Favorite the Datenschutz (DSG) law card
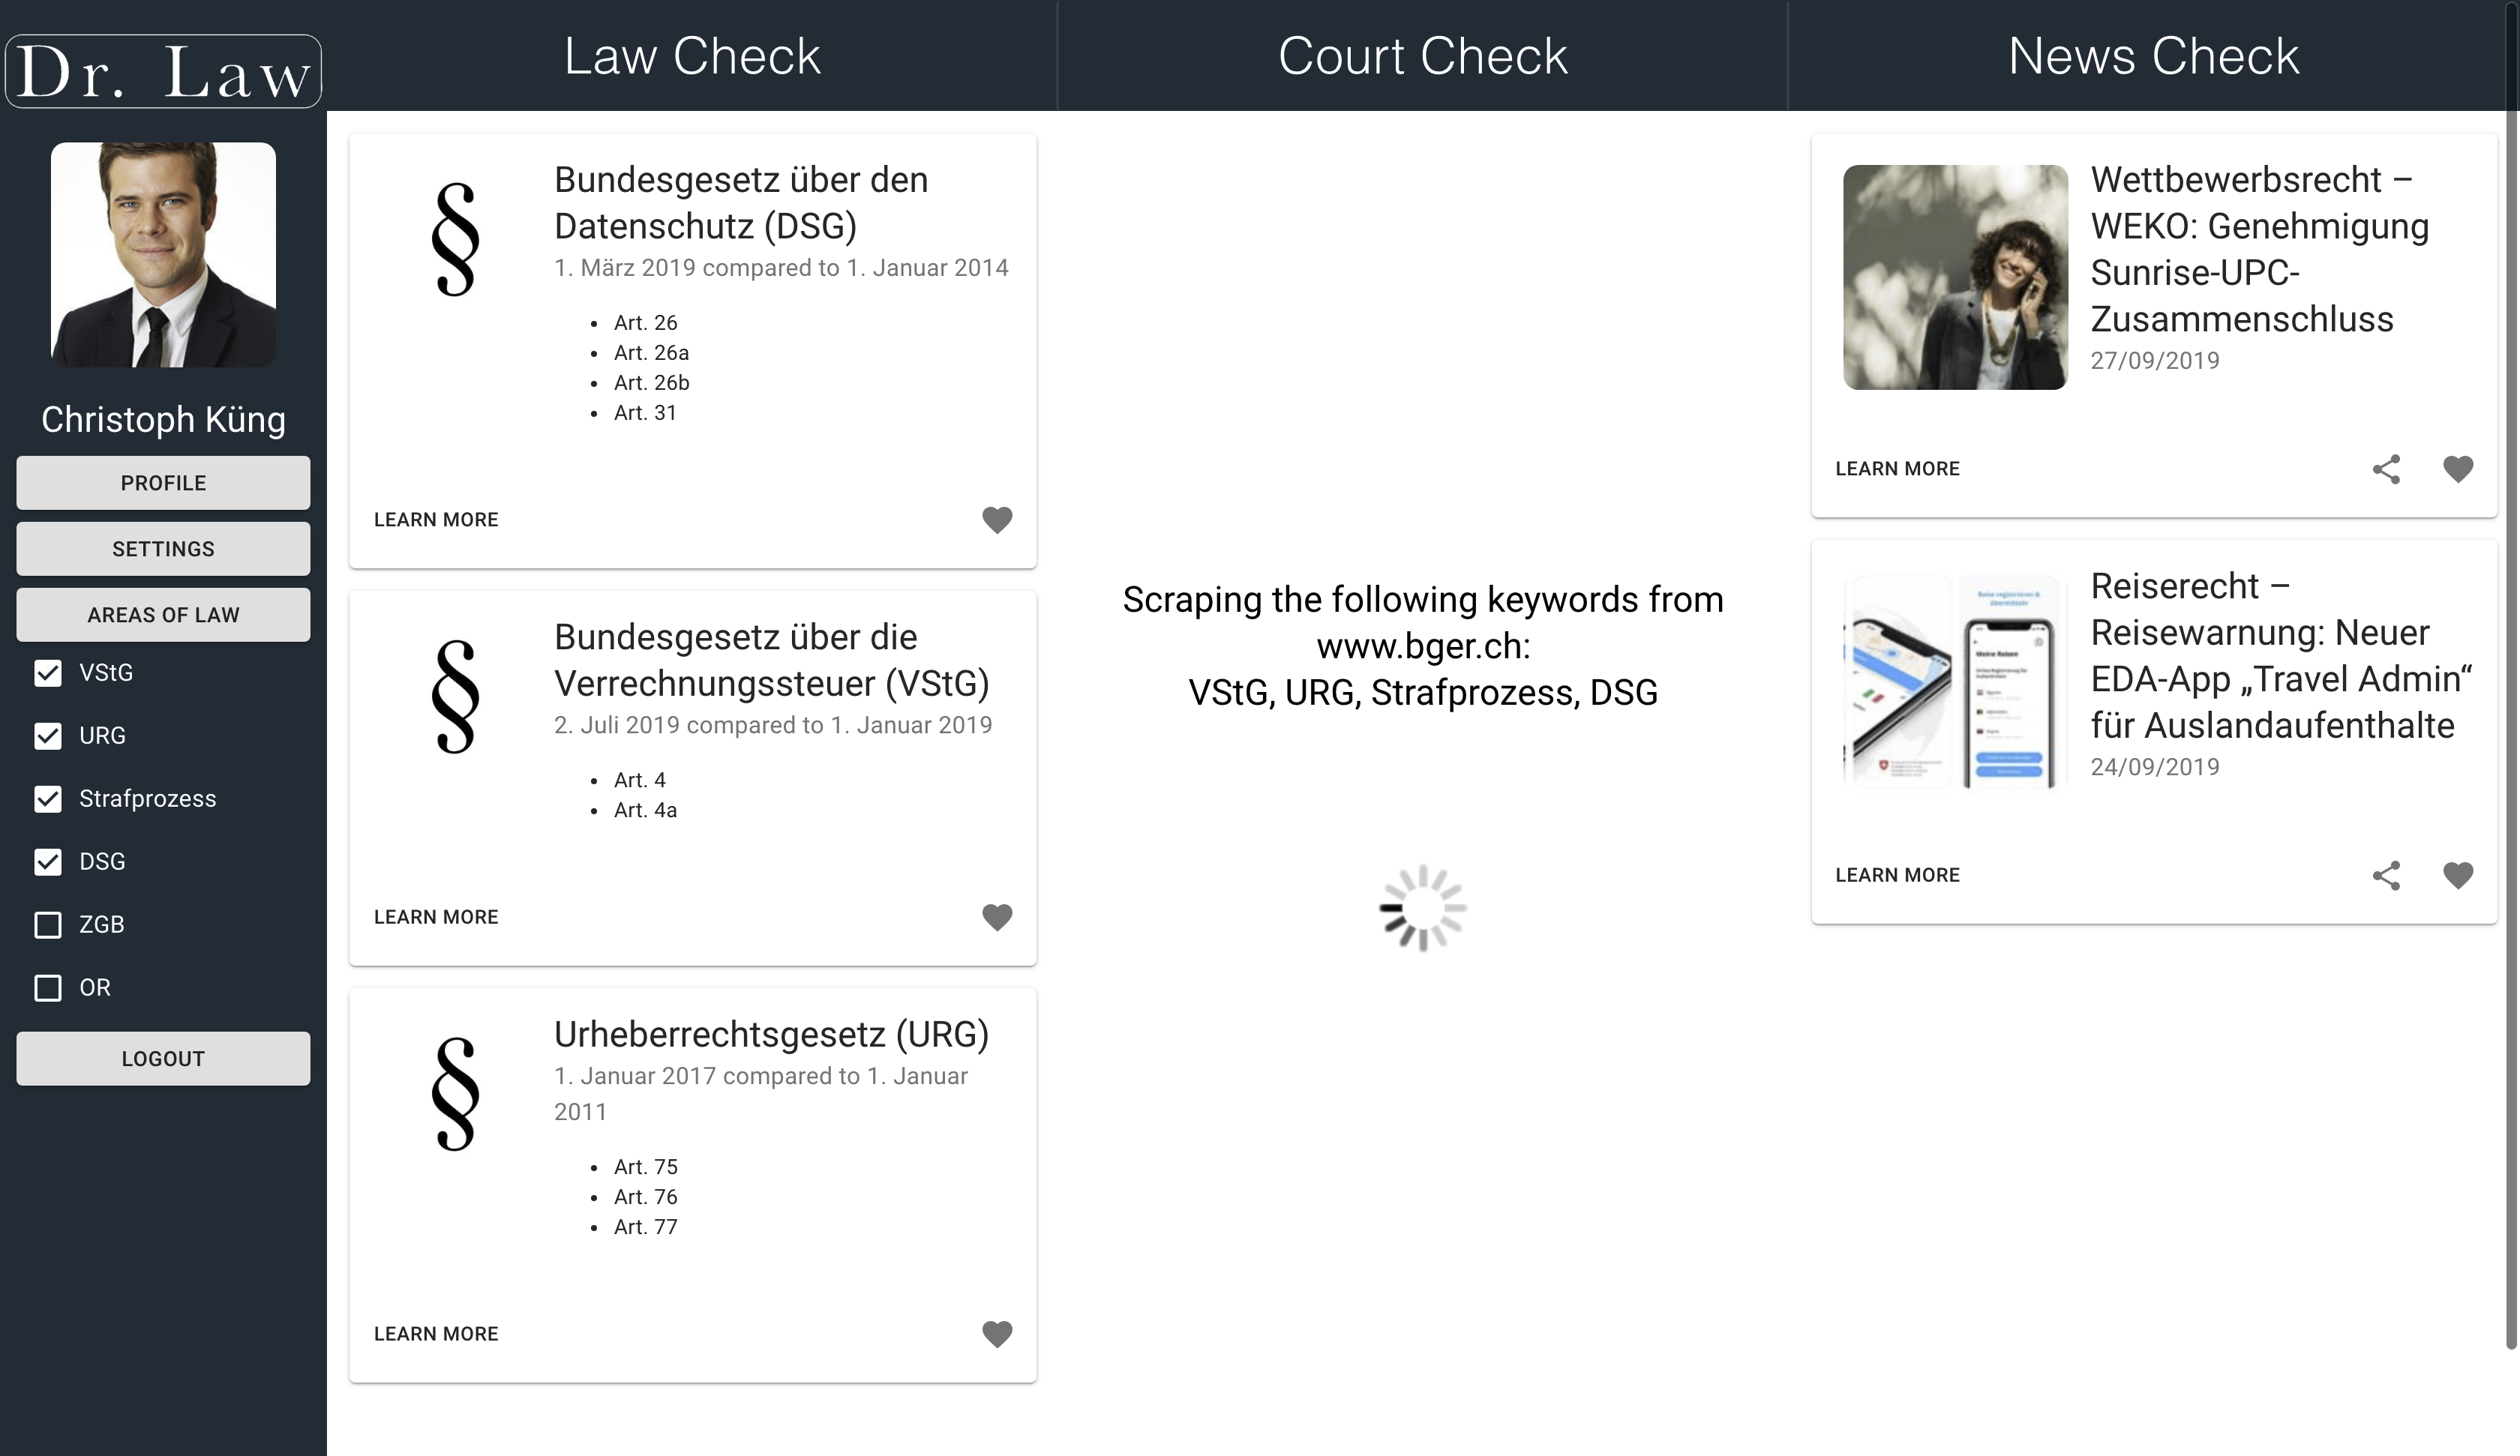This screenshot has width=2520, height=1456. click(996, 520)
